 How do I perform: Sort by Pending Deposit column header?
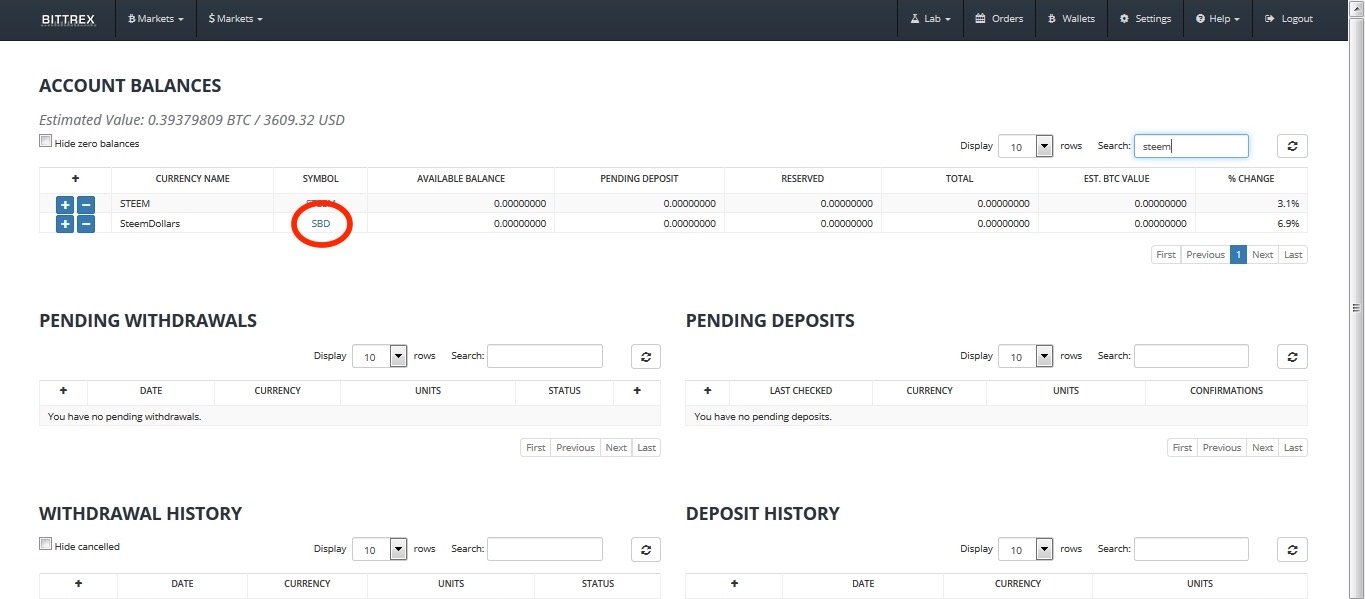point(639,179)
